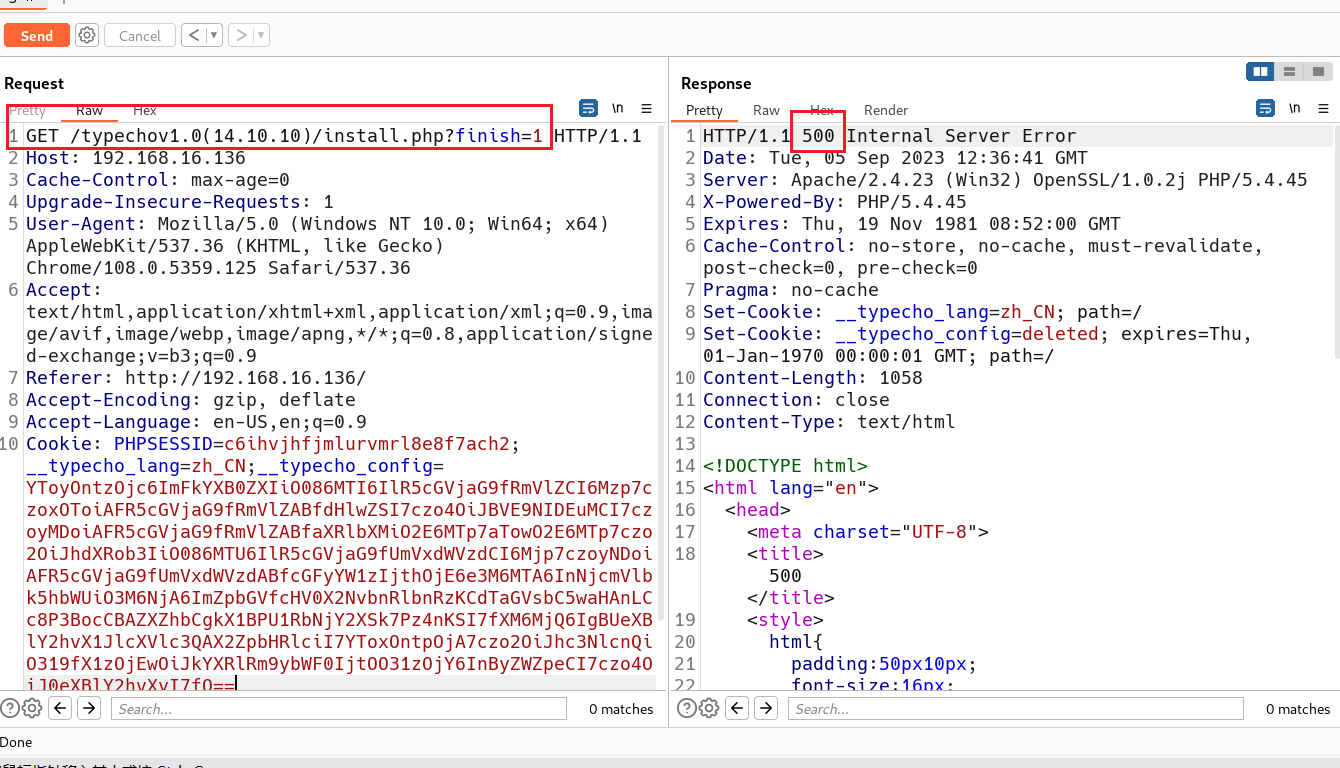
Task: Switch Response view to Render tab
Action: coord(886,110)
